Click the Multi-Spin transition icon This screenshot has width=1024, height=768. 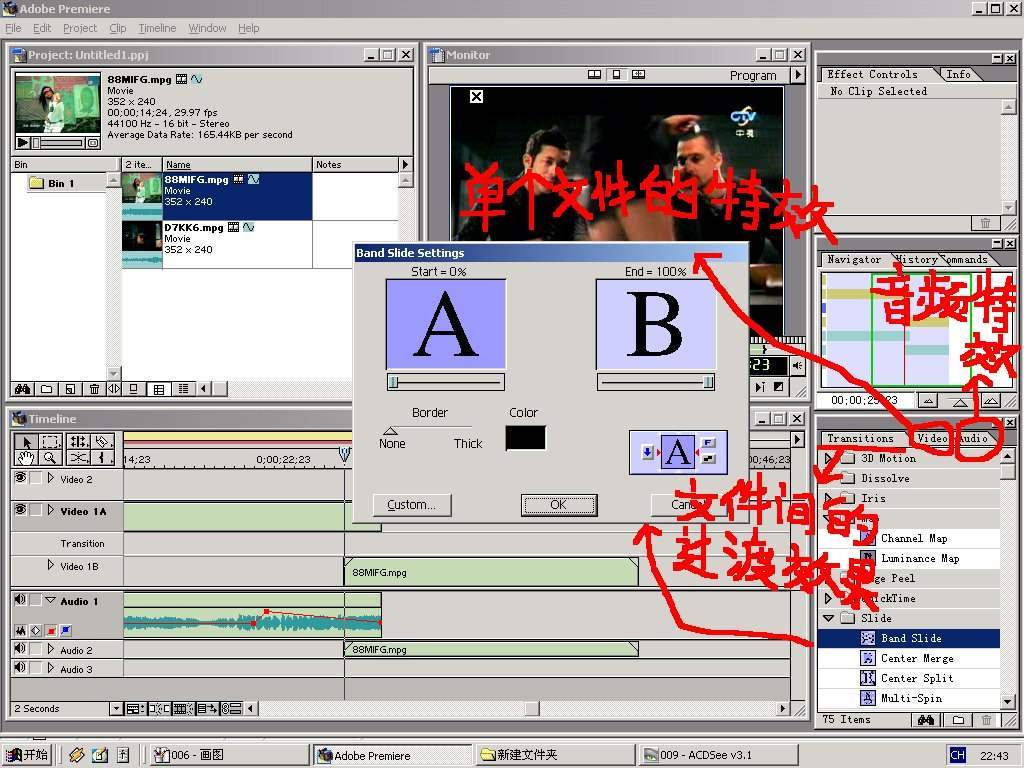point(867,698)
